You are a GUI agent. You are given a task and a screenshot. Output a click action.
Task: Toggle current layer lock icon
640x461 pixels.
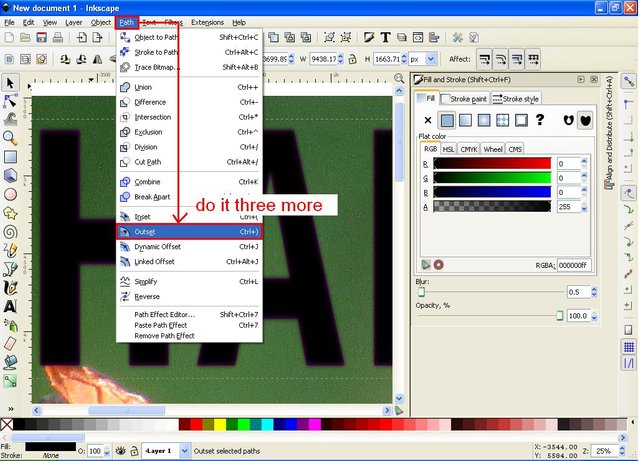(x=134, y=451)
